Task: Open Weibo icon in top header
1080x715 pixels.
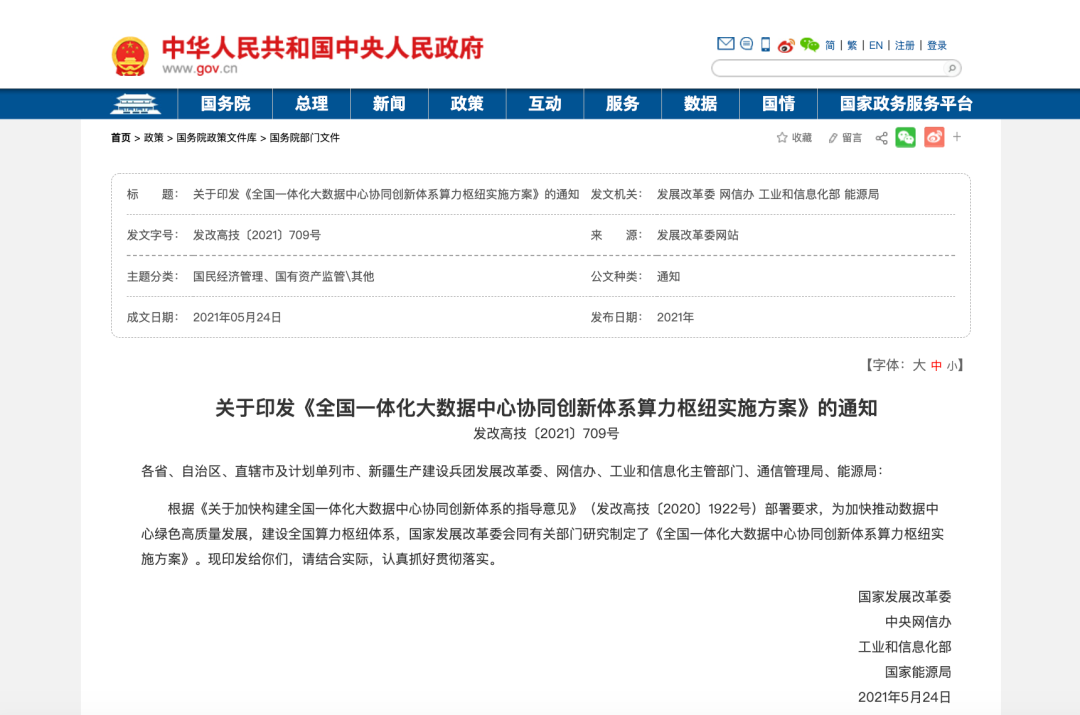Action: tap(786, 45)
